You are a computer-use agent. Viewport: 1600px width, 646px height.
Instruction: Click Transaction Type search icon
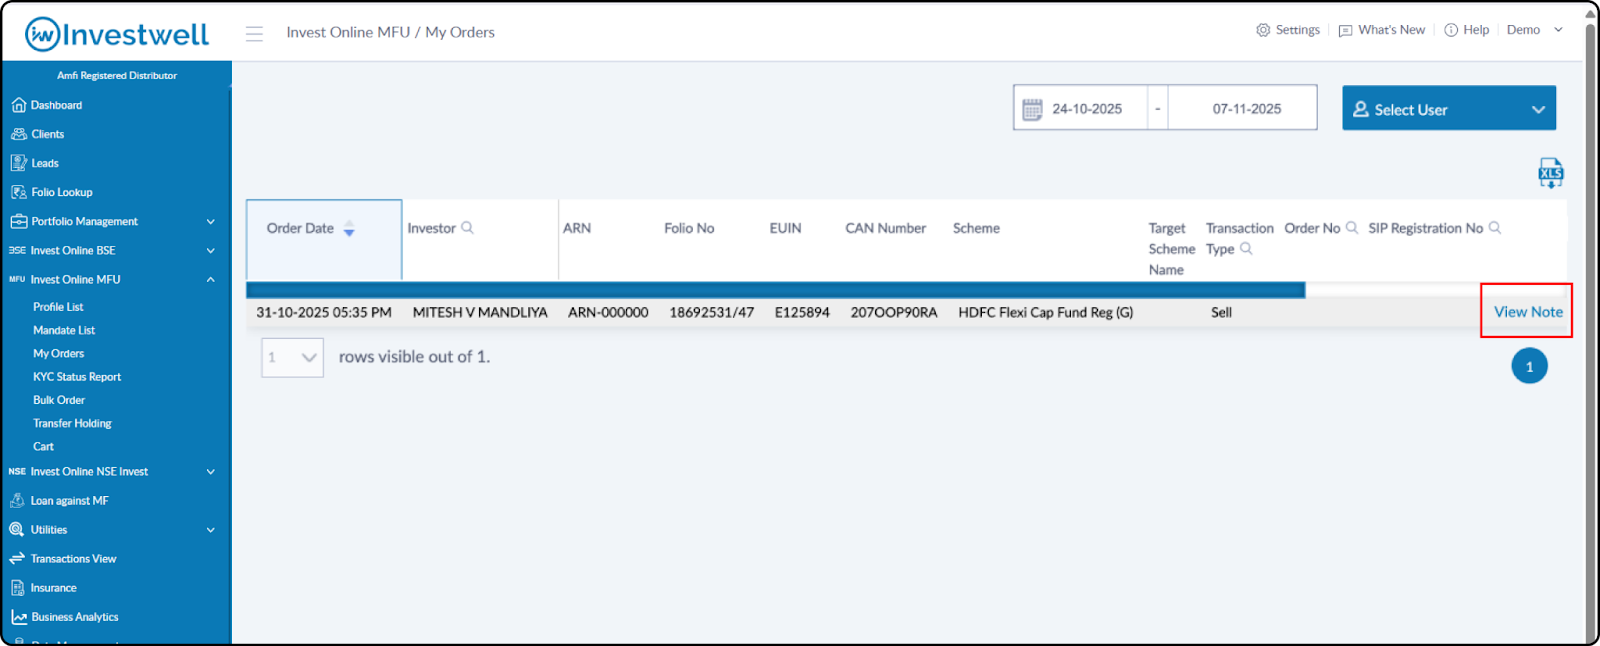1246,249
